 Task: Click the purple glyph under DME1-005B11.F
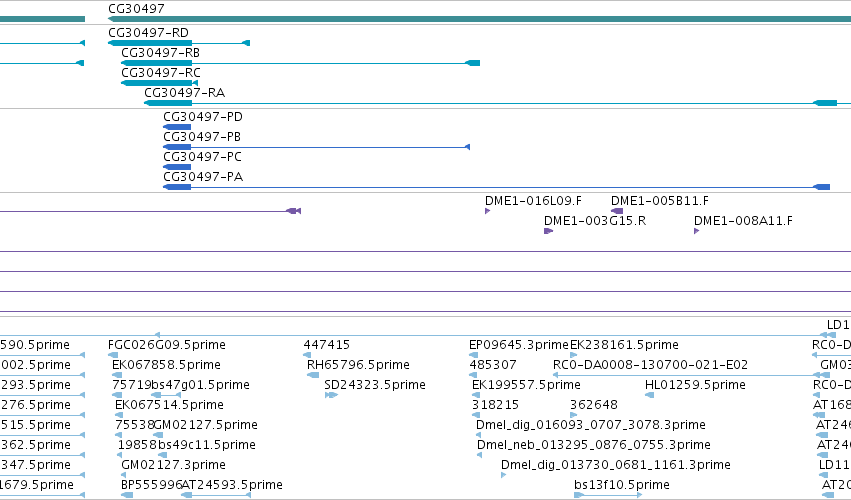[x=617, y=211]
